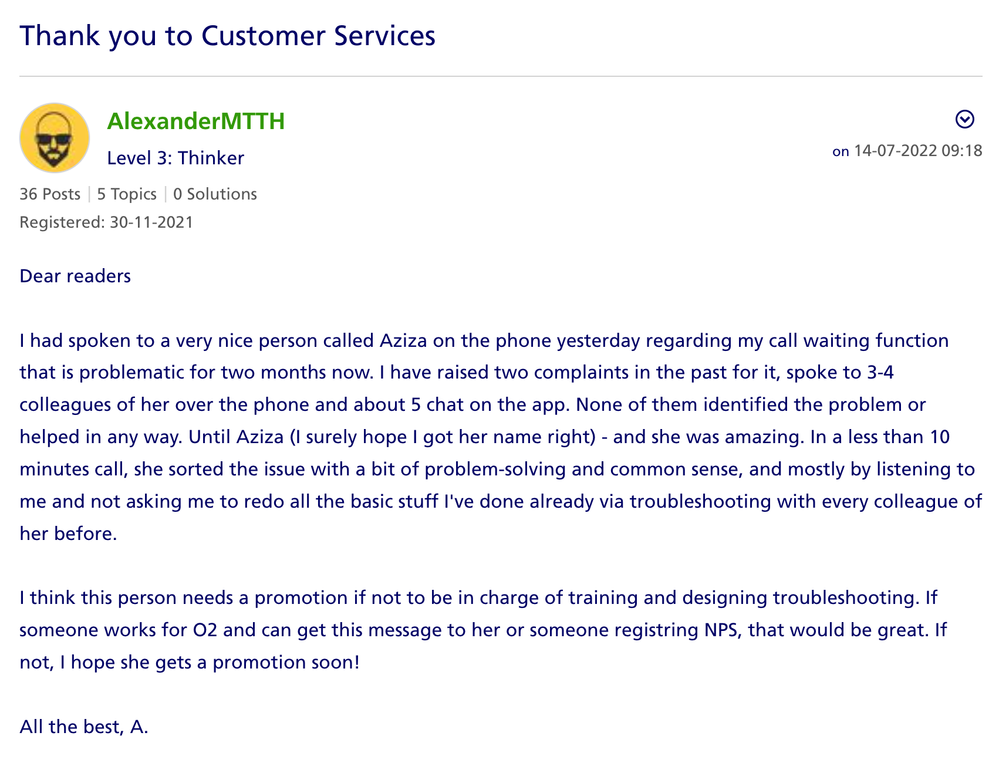Open the 'Thank you to Customer Services' title

point(228,36)
